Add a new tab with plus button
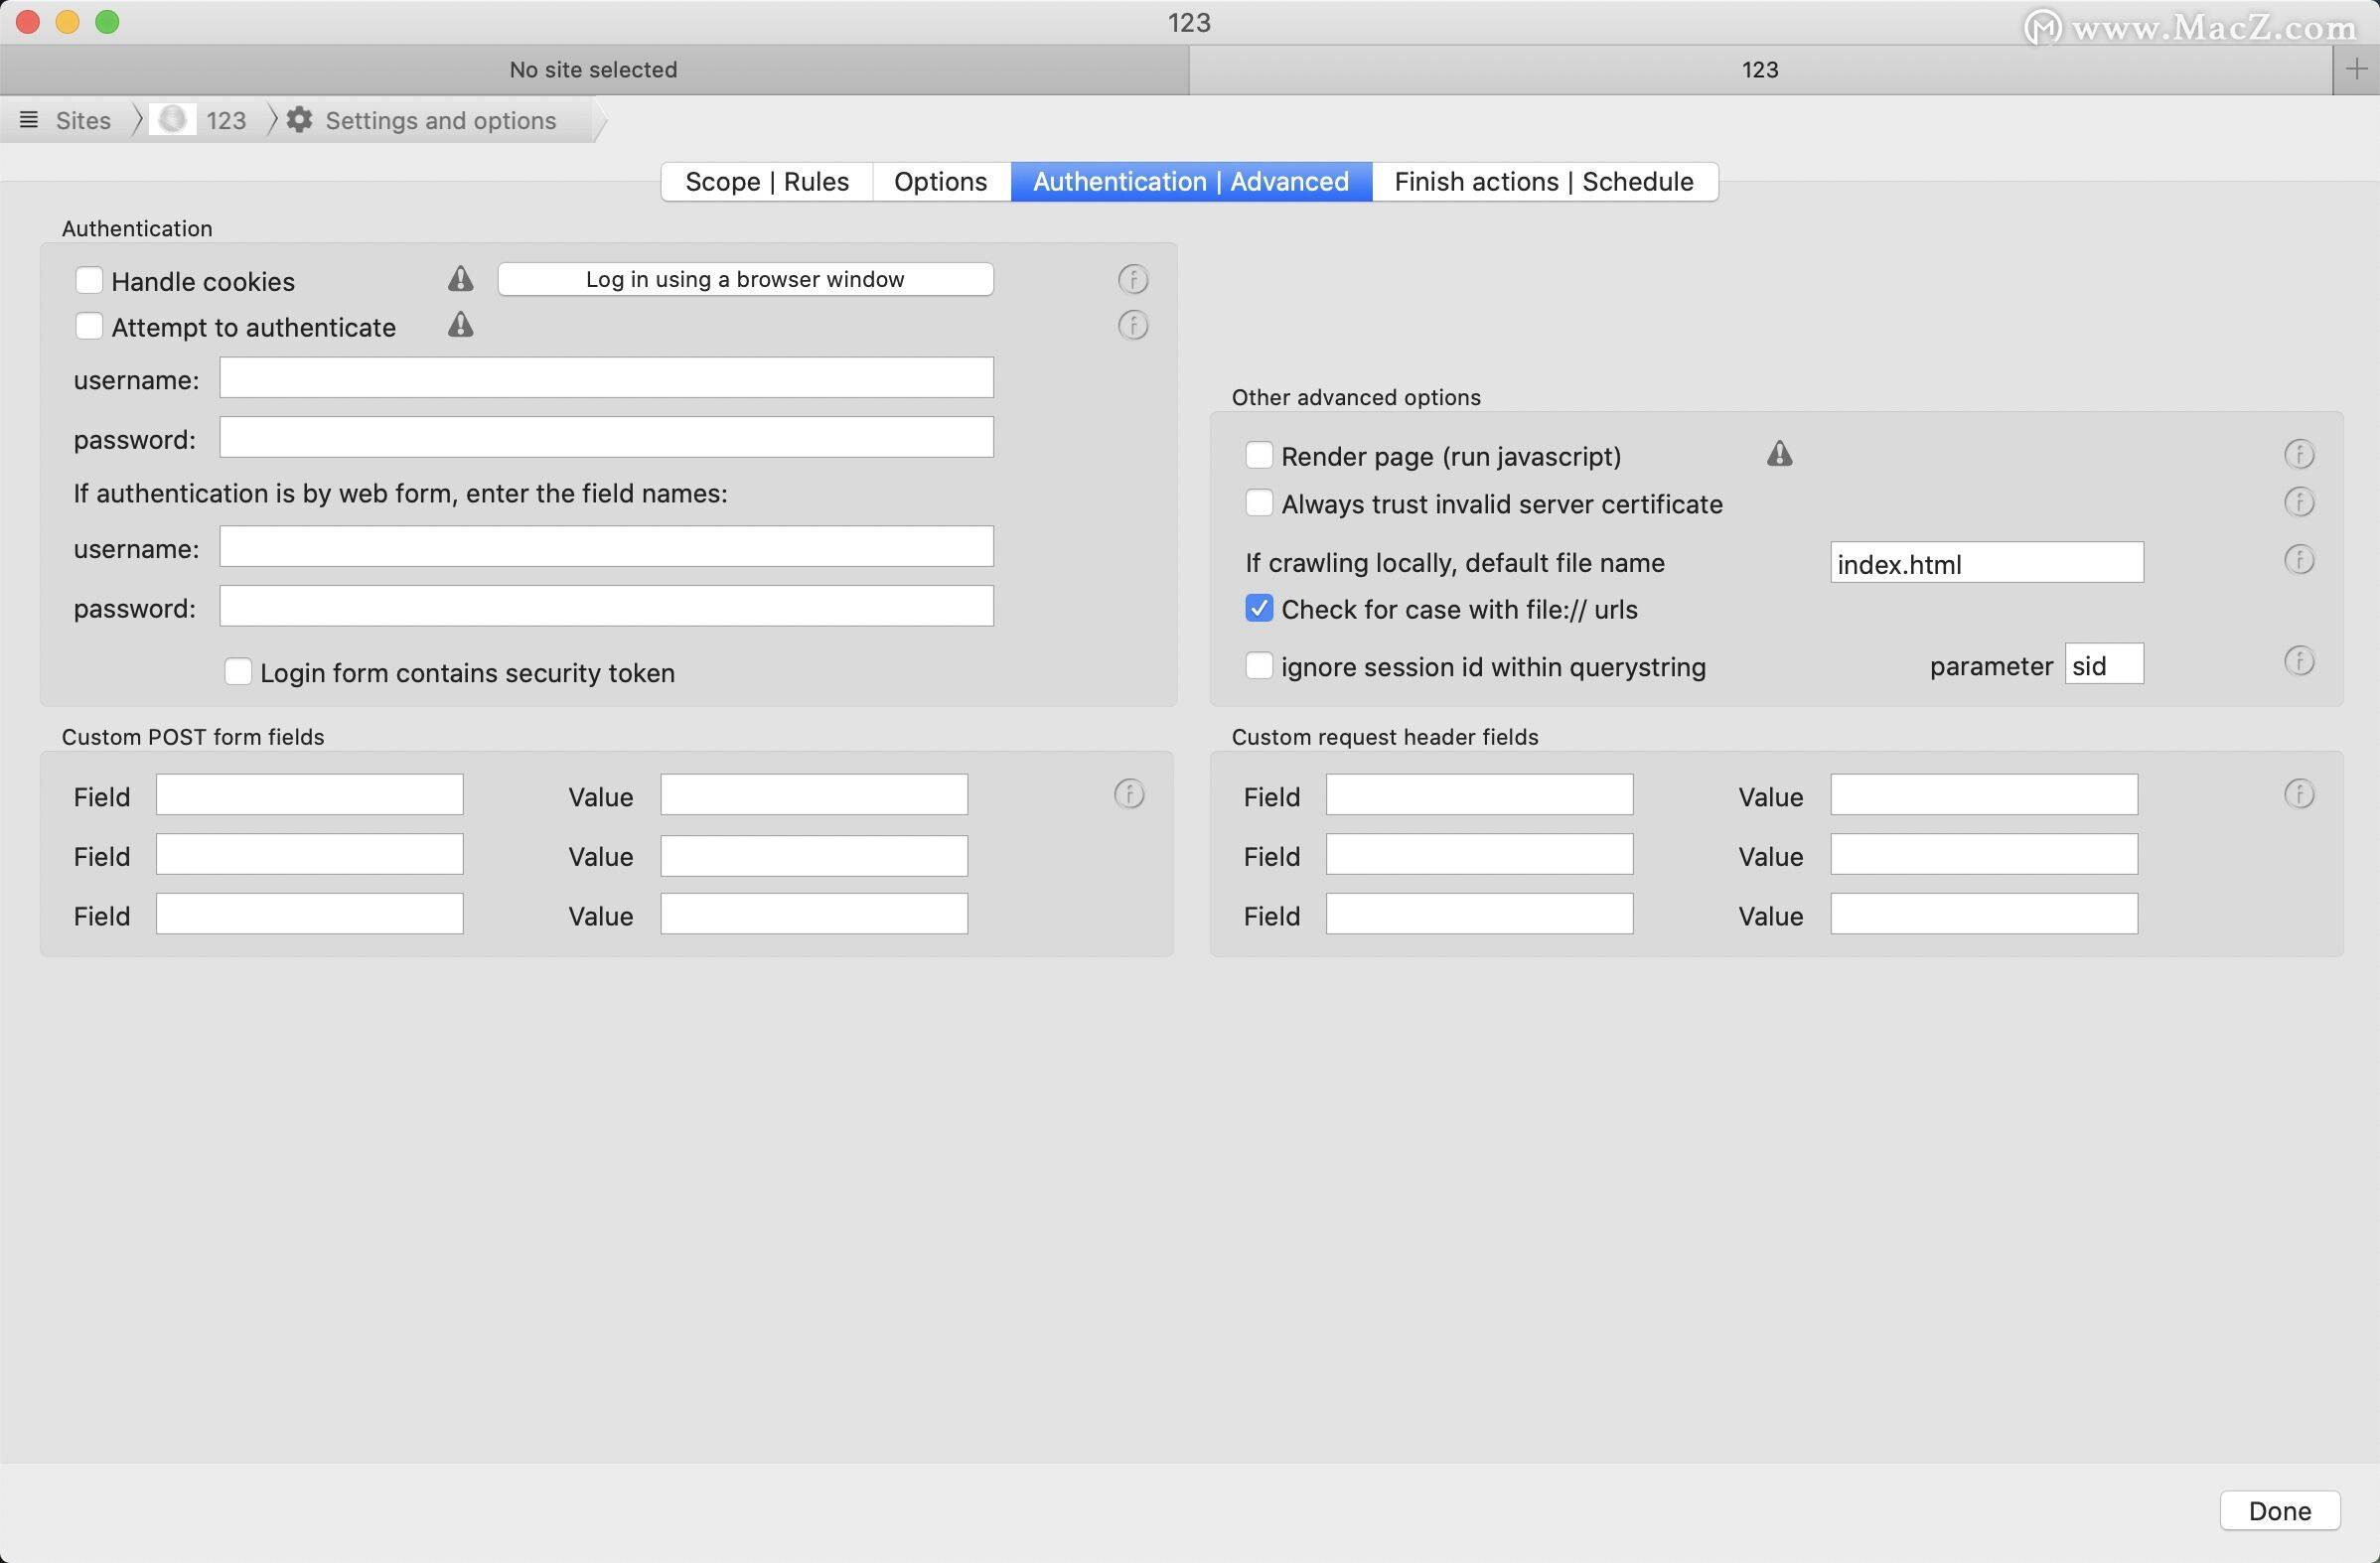The height and width of the screenshot is (1563, 2380). [2355, 69]
